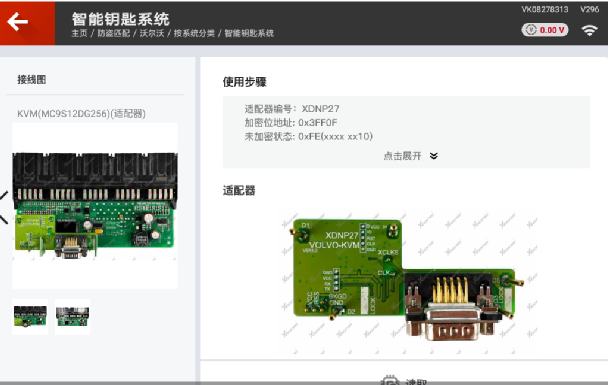
Task: Click the device serial VK08278313
Action: [x=545, y=9]
